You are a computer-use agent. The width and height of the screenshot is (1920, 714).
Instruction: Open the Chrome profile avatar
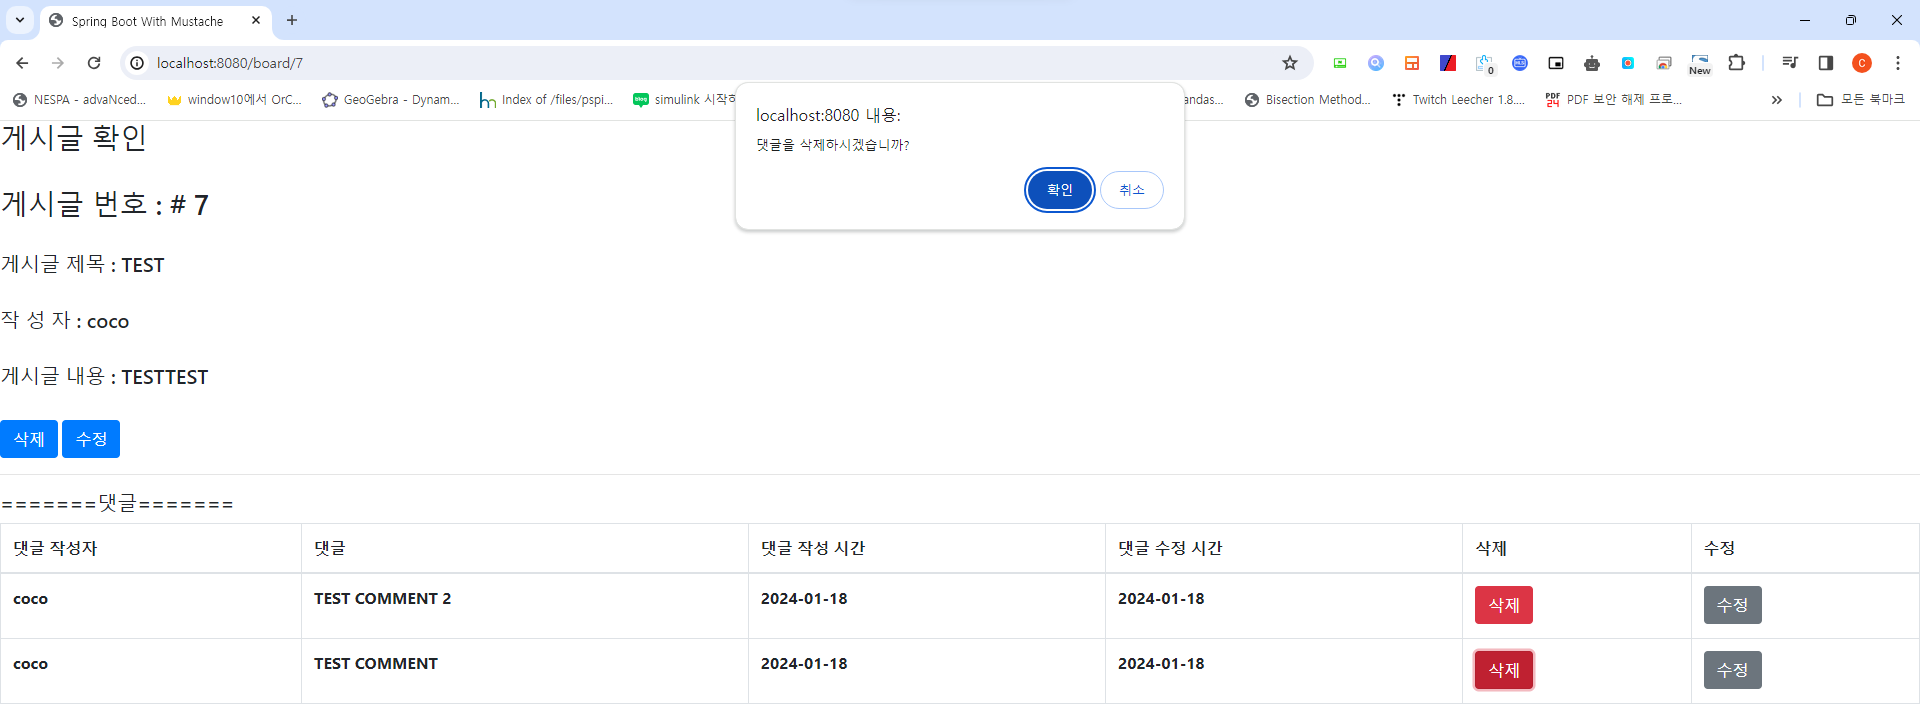[1862, 63]
